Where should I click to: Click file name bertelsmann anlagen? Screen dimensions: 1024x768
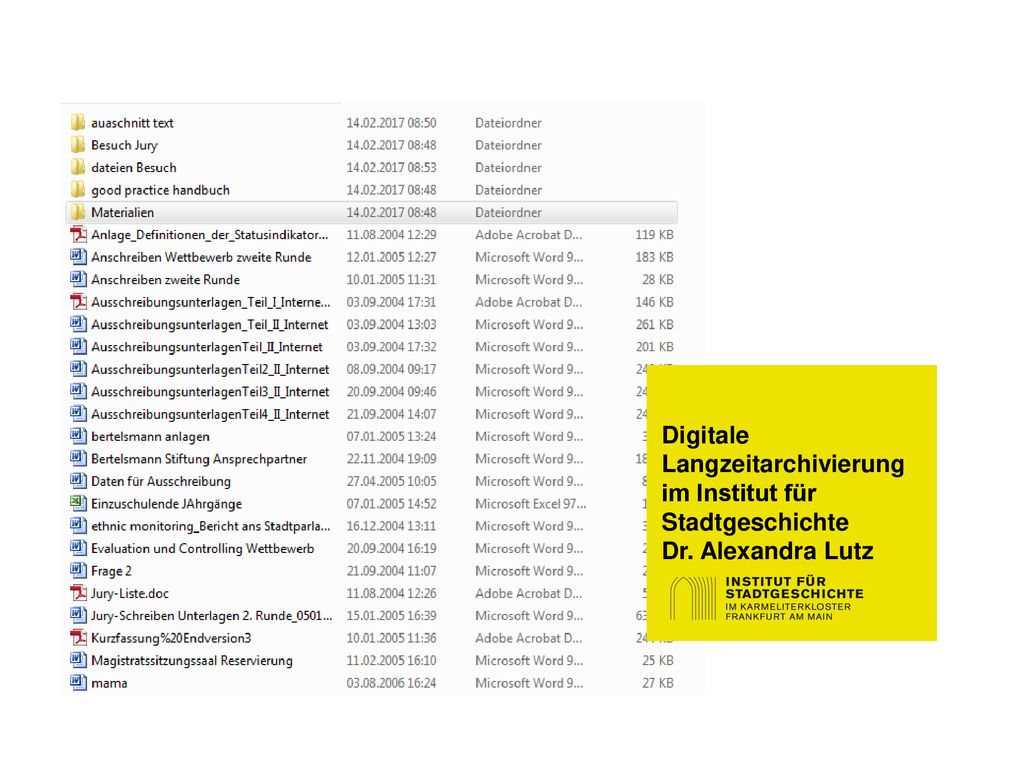150,437
